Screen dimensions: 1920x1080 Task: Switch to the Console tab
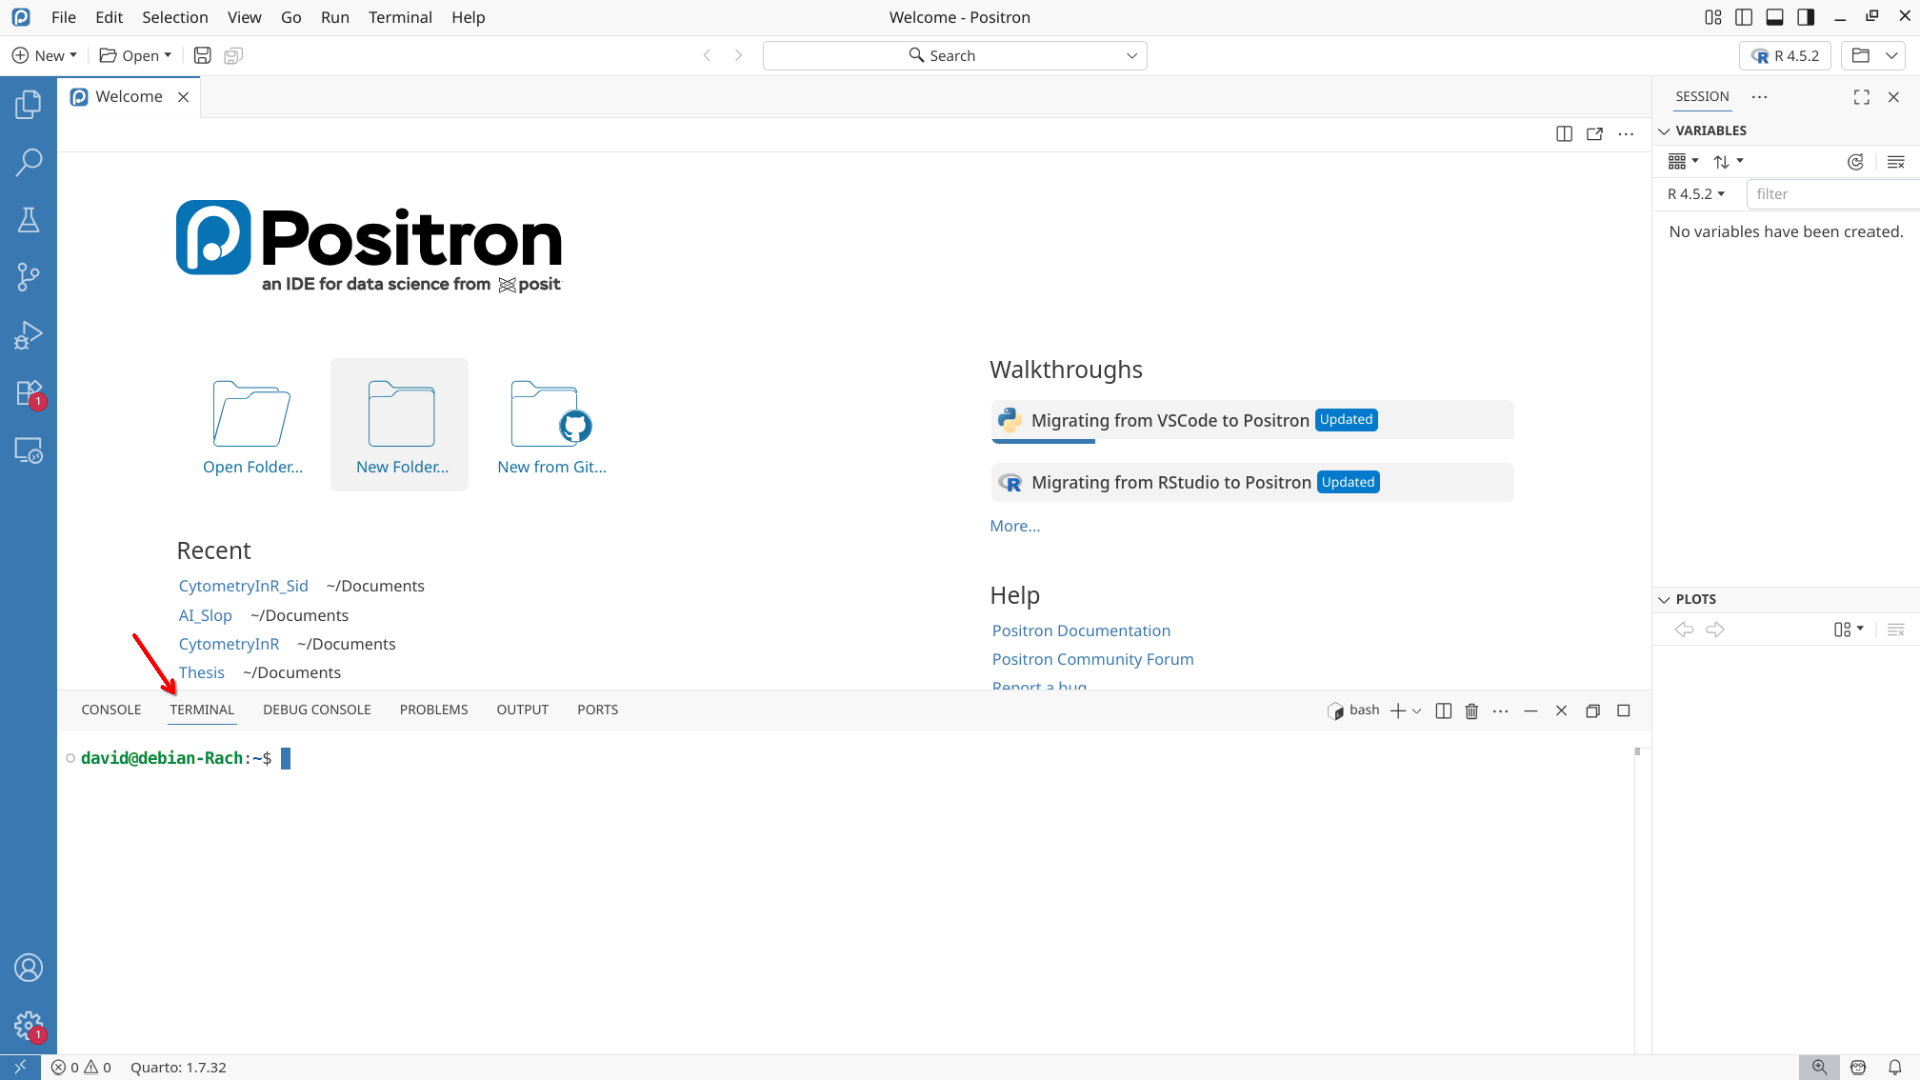click(111, 710)
